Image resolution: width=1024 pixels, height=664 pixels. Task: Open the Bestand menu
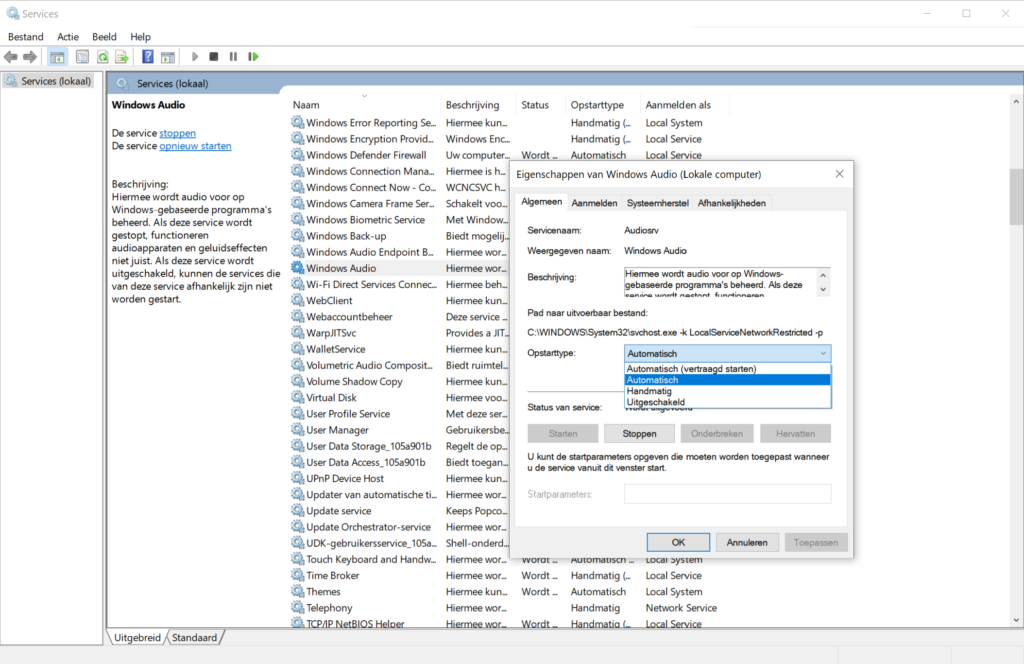25,37
